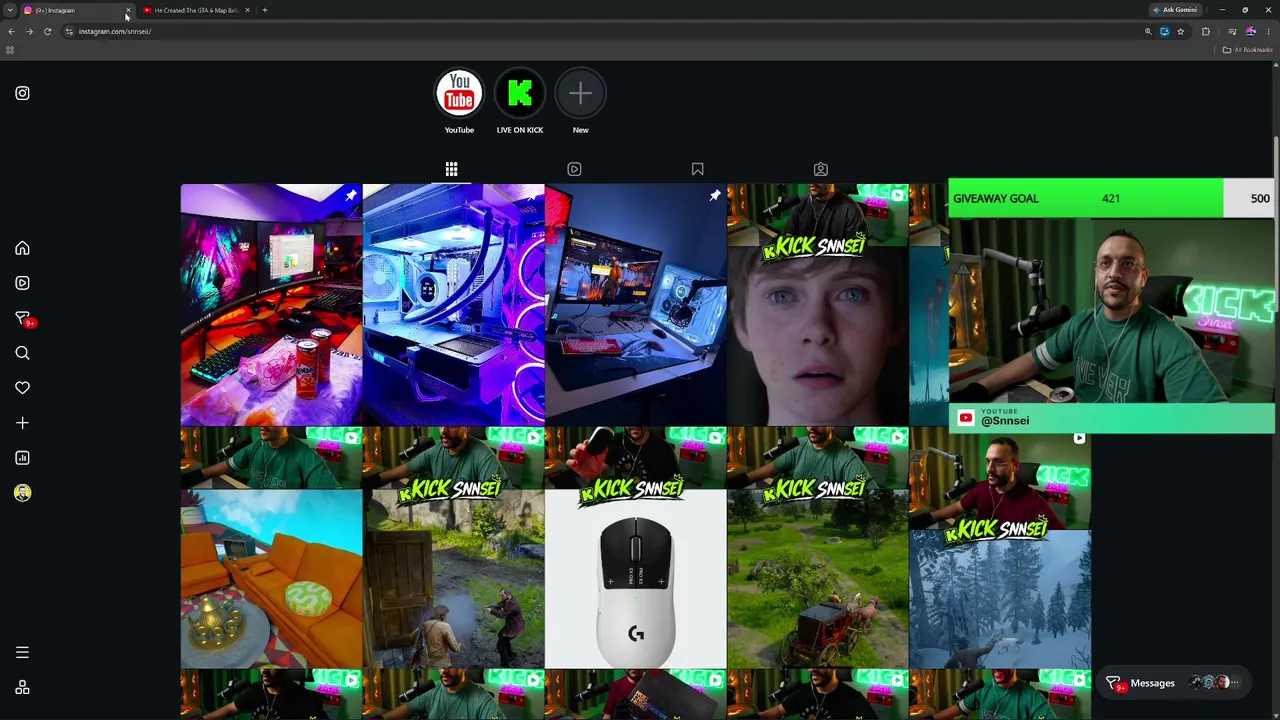1280x720 pixels.
Task: Open the Meta apps icon at sidebar bottom
Action: (22, 688)
